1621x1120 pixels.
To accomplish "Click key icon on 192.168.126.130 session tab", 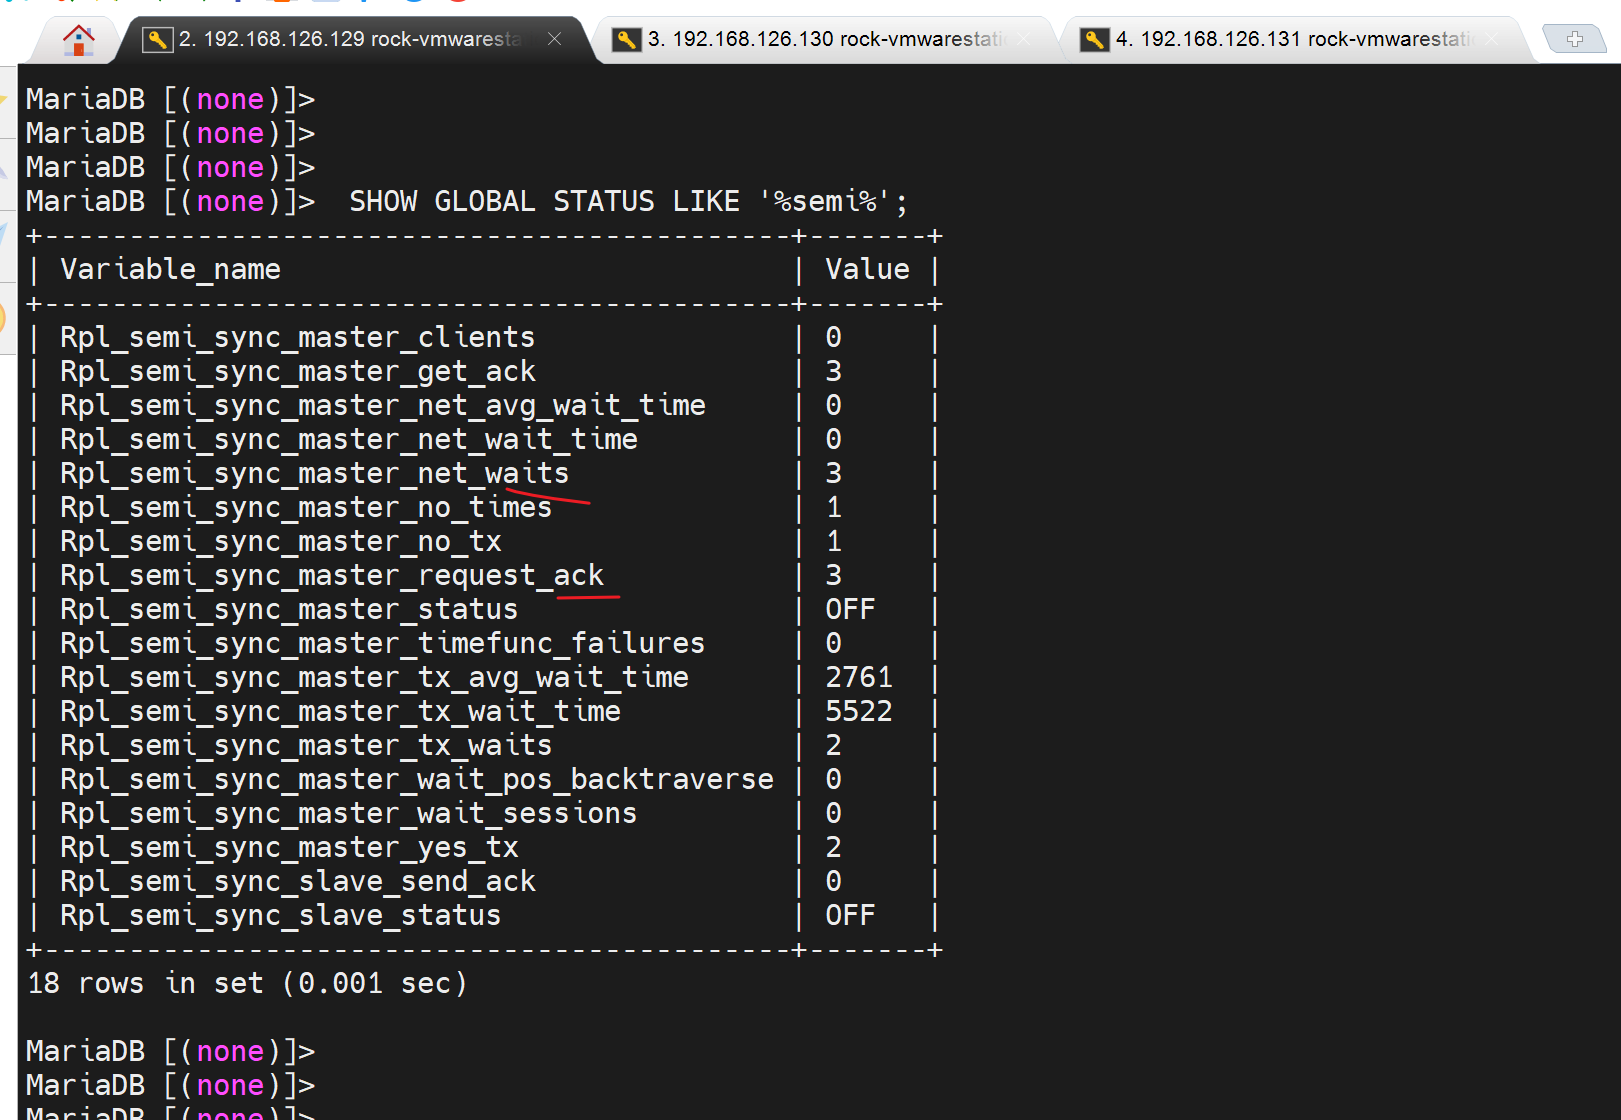I will pyautogui.click(x=626, y=40).
